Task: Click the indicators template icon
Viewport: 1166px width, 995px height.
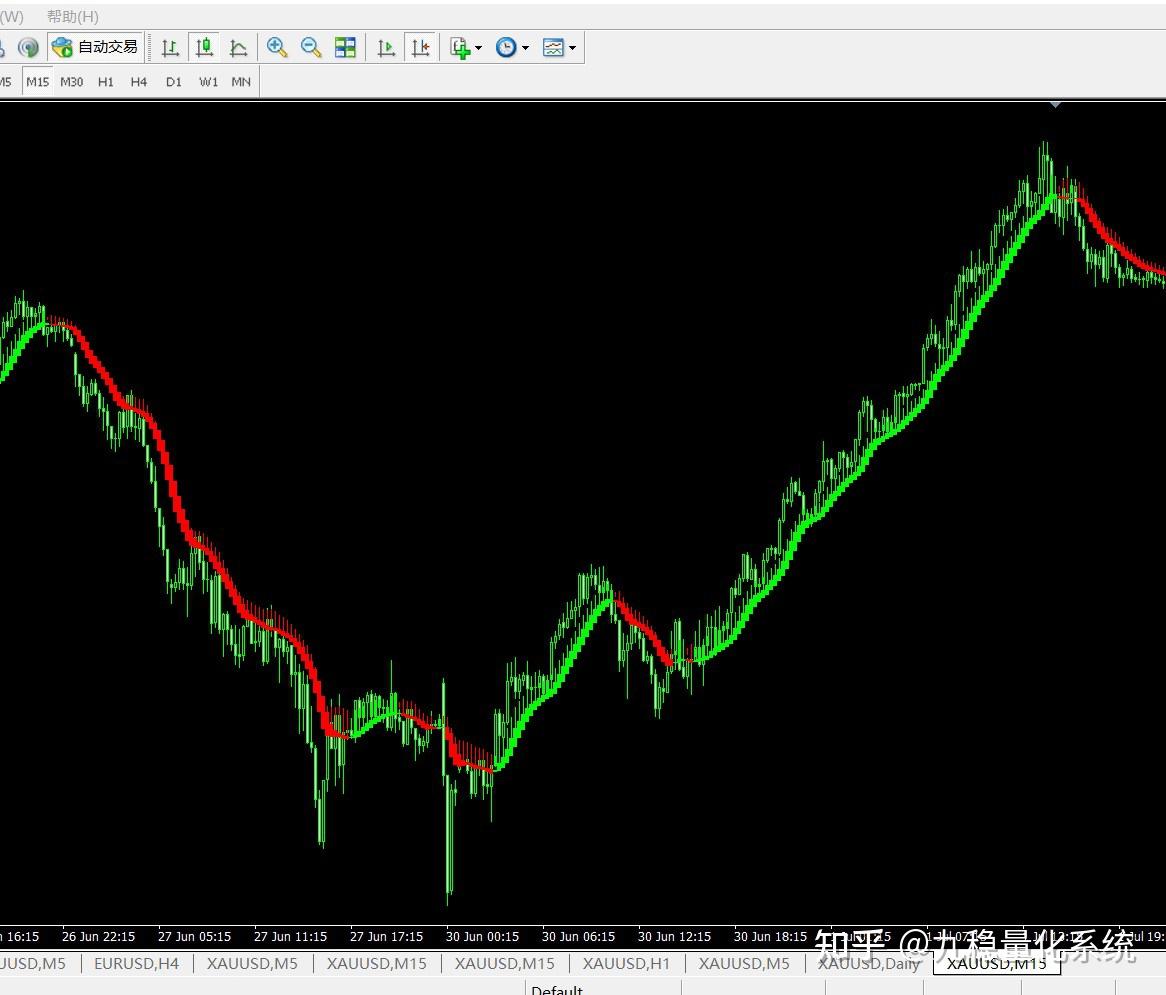Action: click(555, 47)
